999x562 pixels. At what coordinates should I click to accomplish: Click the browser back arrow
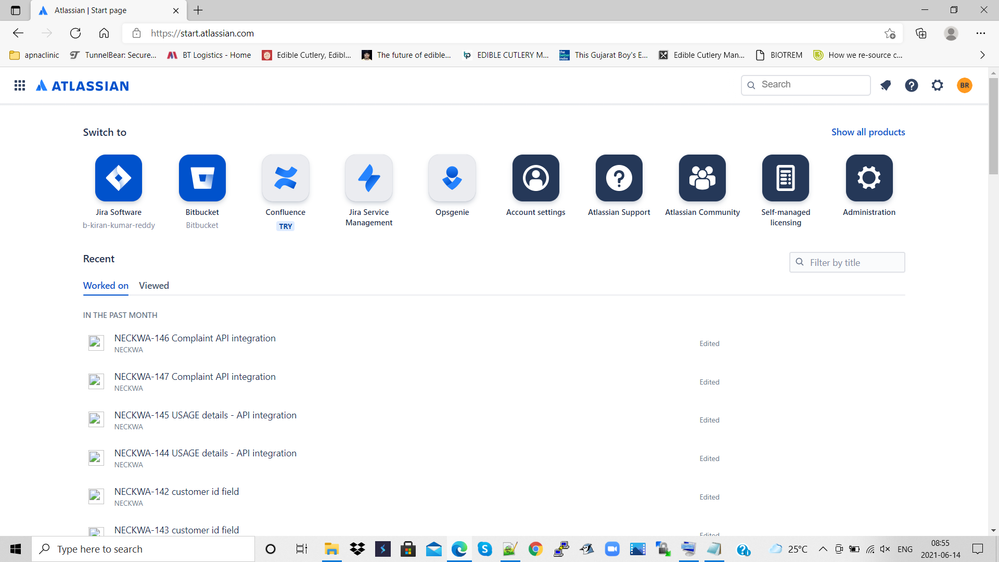(18, 33)
